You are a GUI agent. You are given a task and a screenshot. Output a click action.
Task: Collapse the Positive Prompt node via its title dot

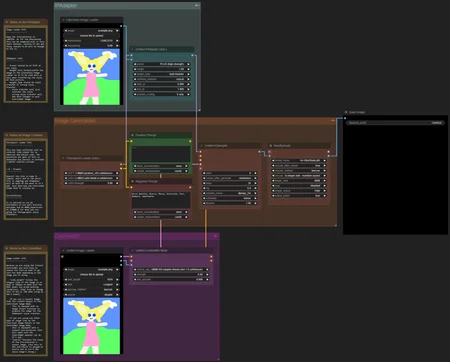click(132, 135)
